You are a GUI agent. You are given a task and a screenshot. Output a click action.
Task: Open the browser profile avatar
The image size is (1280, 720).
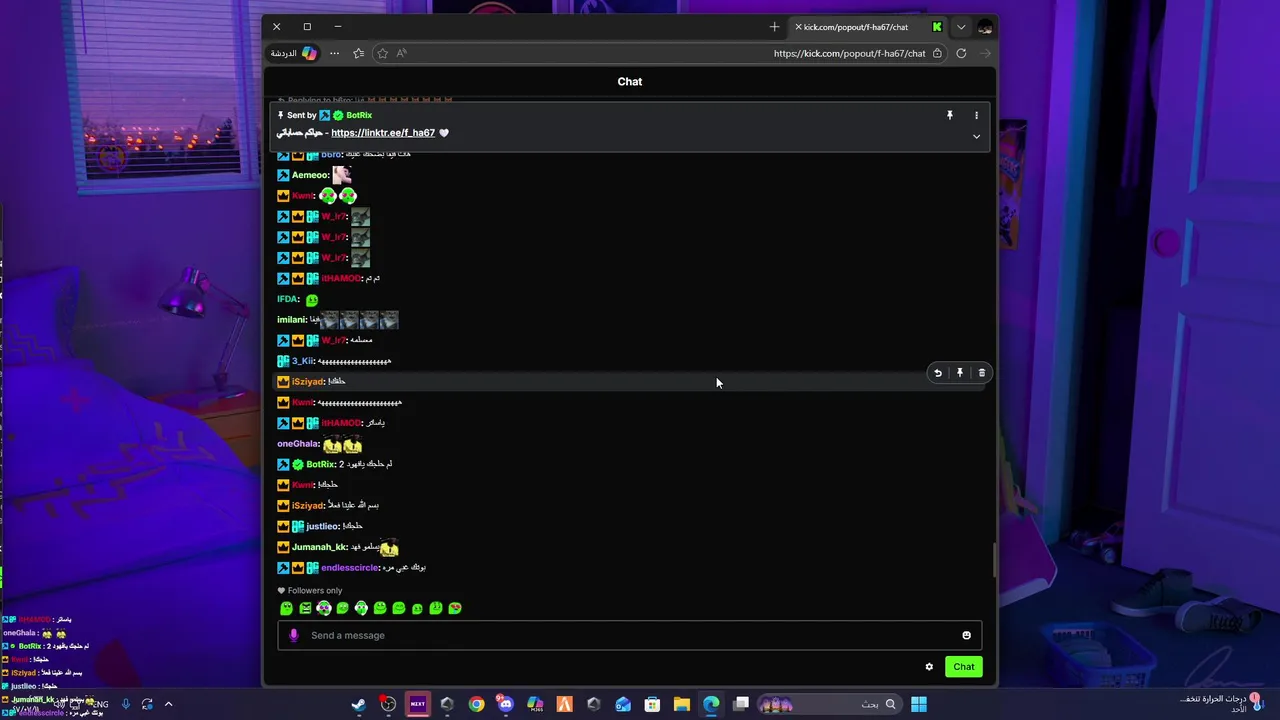(x=985, y=27)
